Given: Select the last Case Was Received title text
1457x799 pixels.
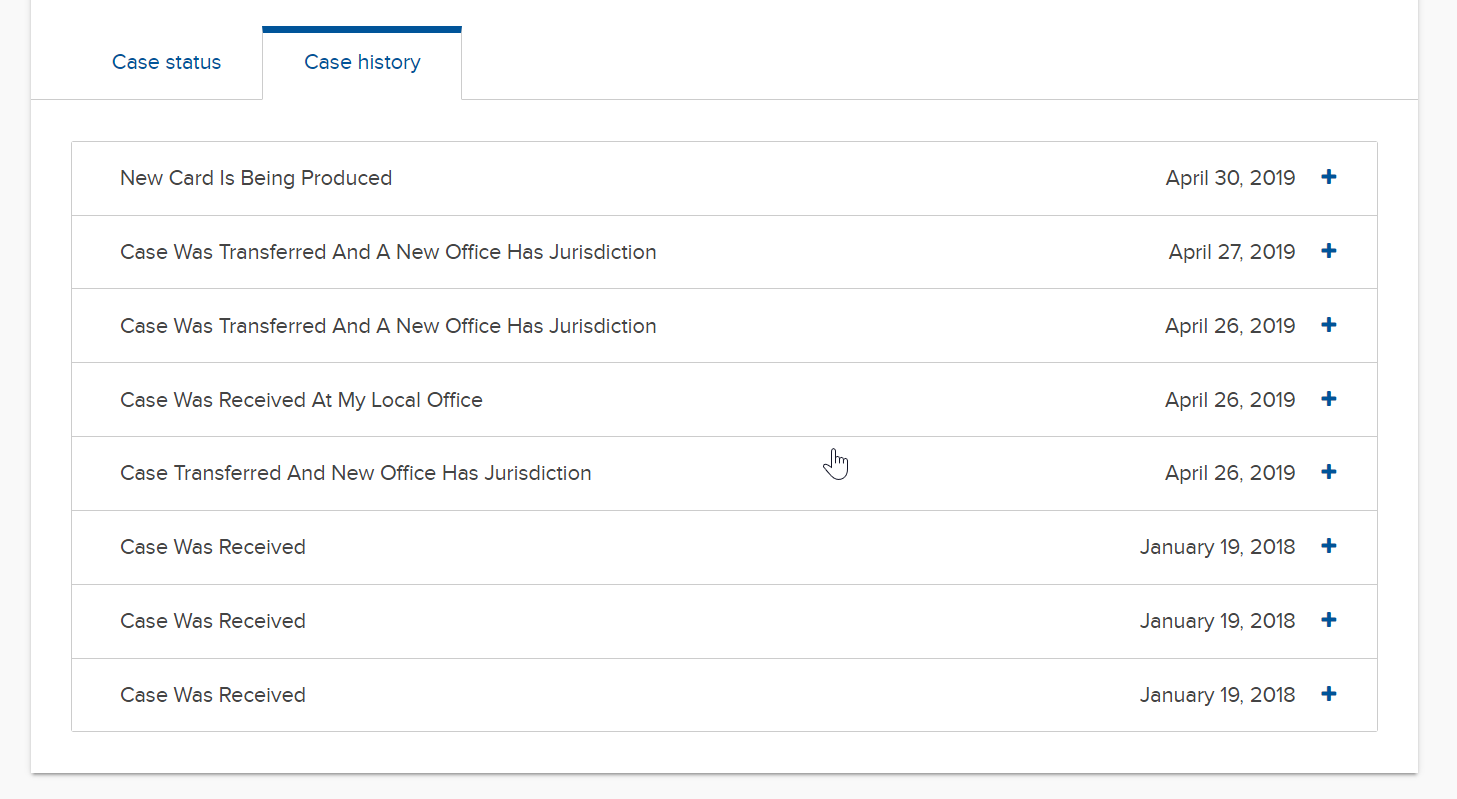Looking at the screenshot, I should pyautogui.click(x=213, y=695).
